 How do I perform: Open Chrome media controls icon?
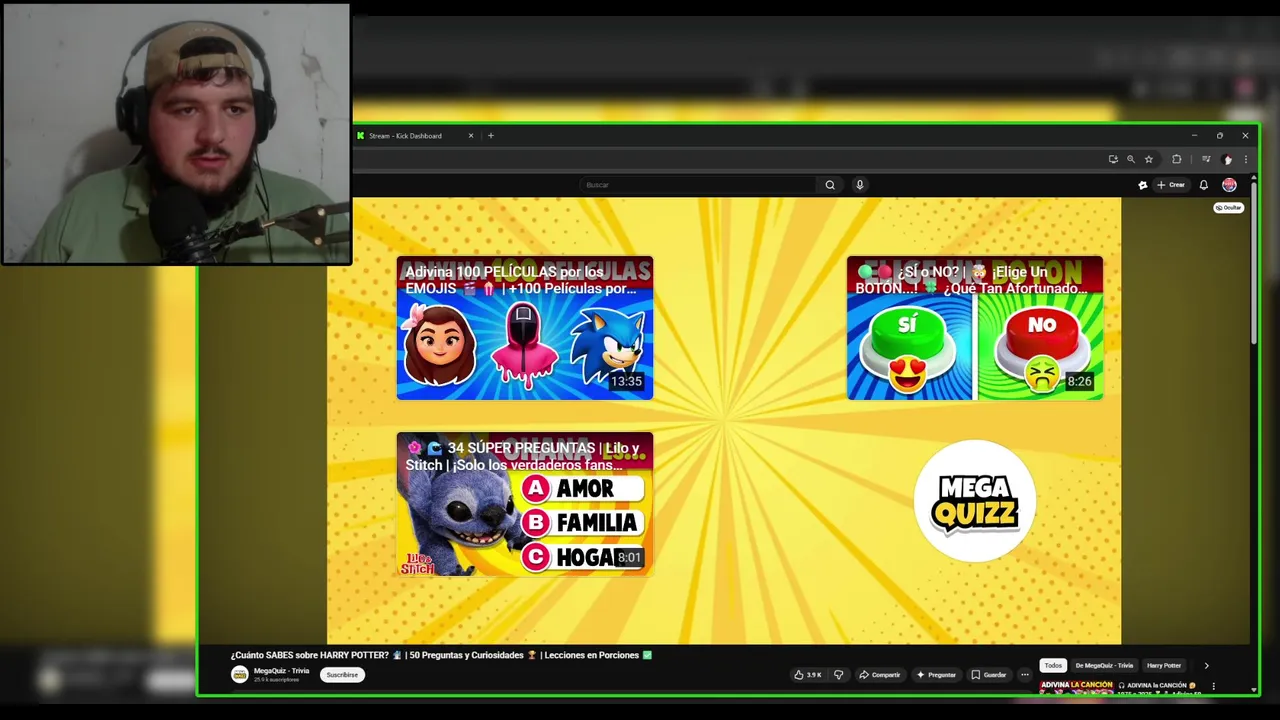pyautogui.click(x=1206, y=159)
